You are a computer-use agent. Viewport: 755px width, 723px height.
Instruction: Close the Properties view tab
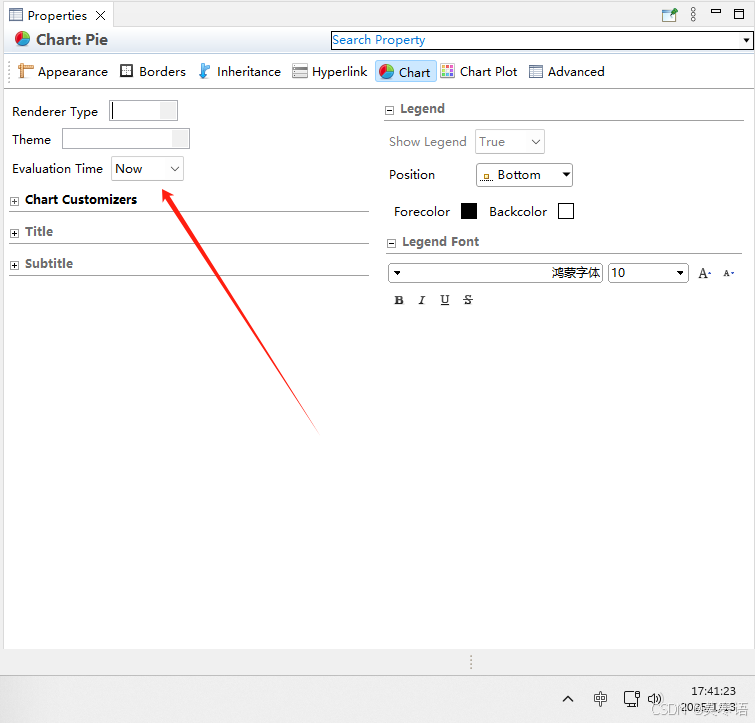coord(101,15)
